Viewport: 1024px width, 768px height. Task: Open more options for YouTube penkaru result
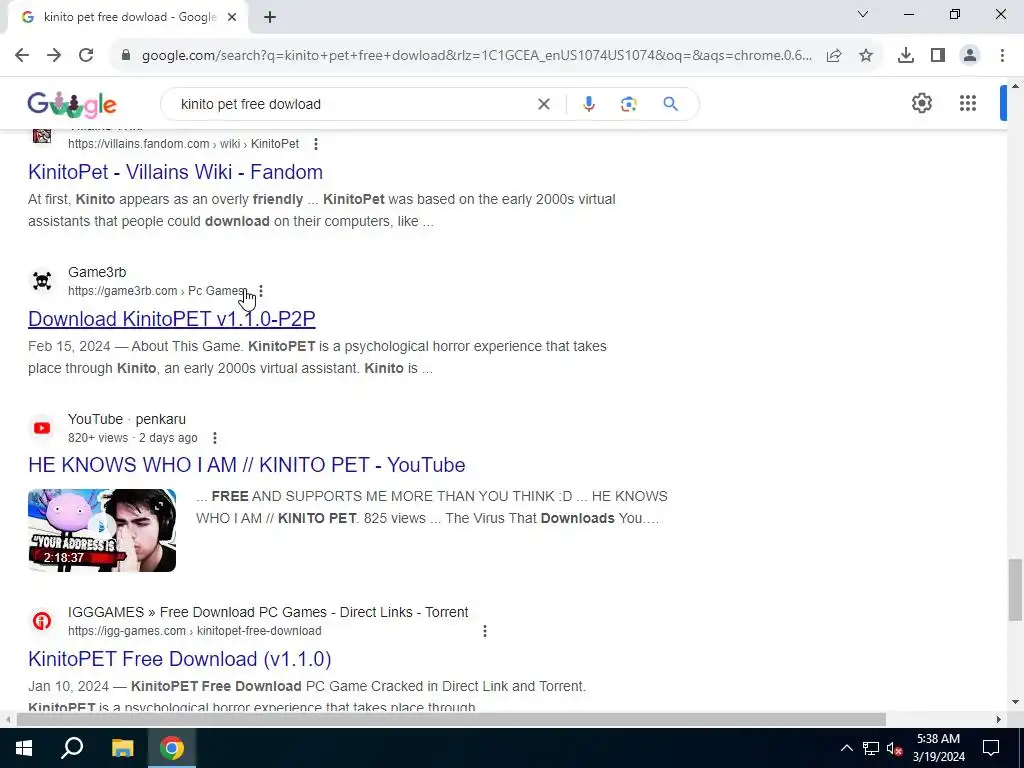click(x=215, y=438)
